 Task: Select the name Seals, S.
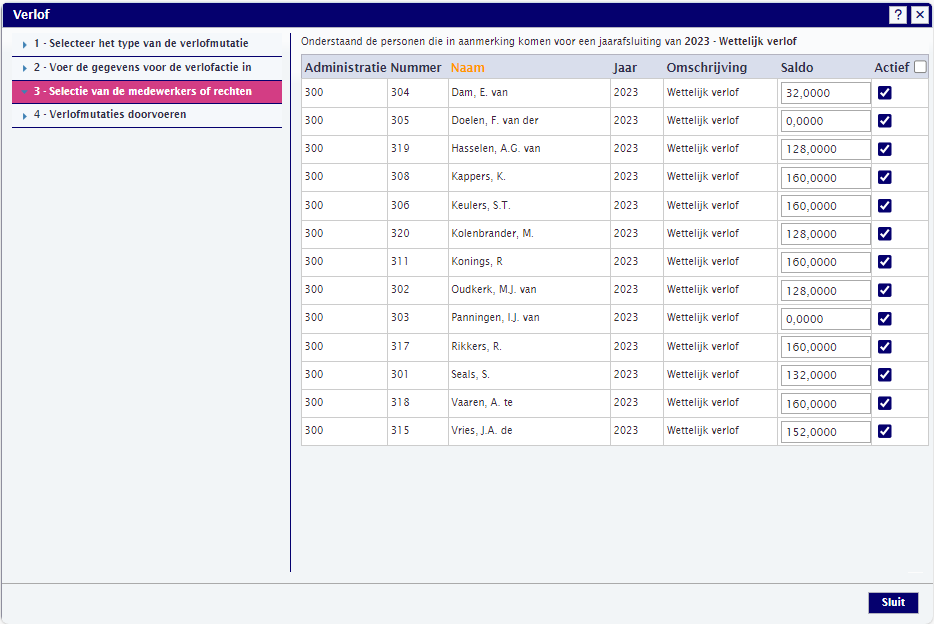coord(470,374)
